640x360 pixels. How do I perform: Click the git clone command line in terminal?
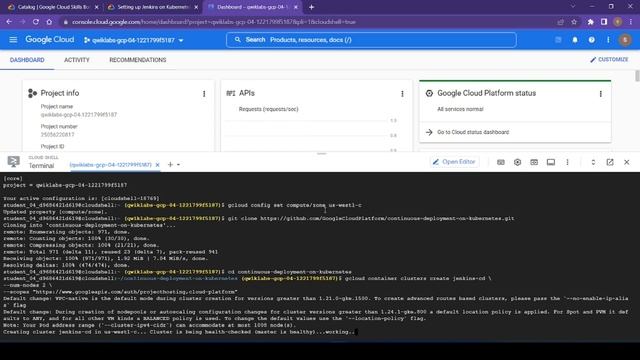click(x=259, y=218)
